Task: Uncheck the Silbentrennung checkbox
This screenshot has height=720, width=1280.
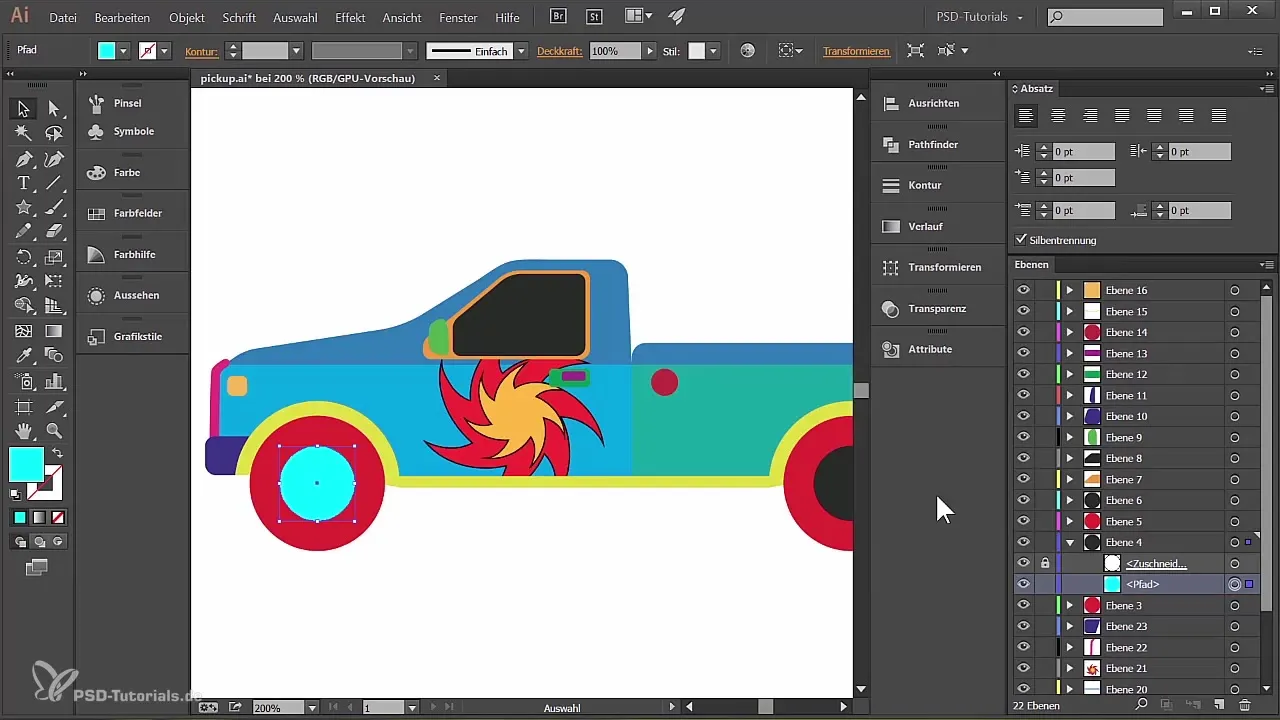Action: click(x=1021, y=240)
